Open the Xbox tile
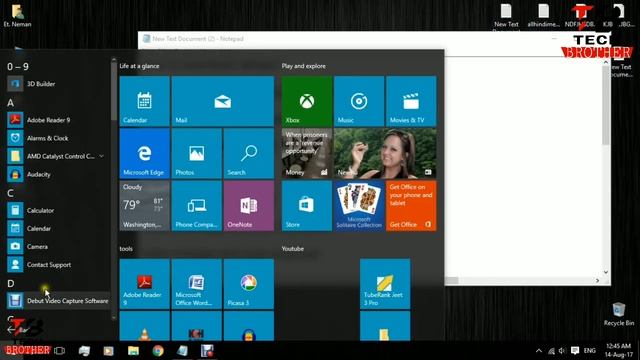Viewport: 640px width, 360px height. (307, 101)
